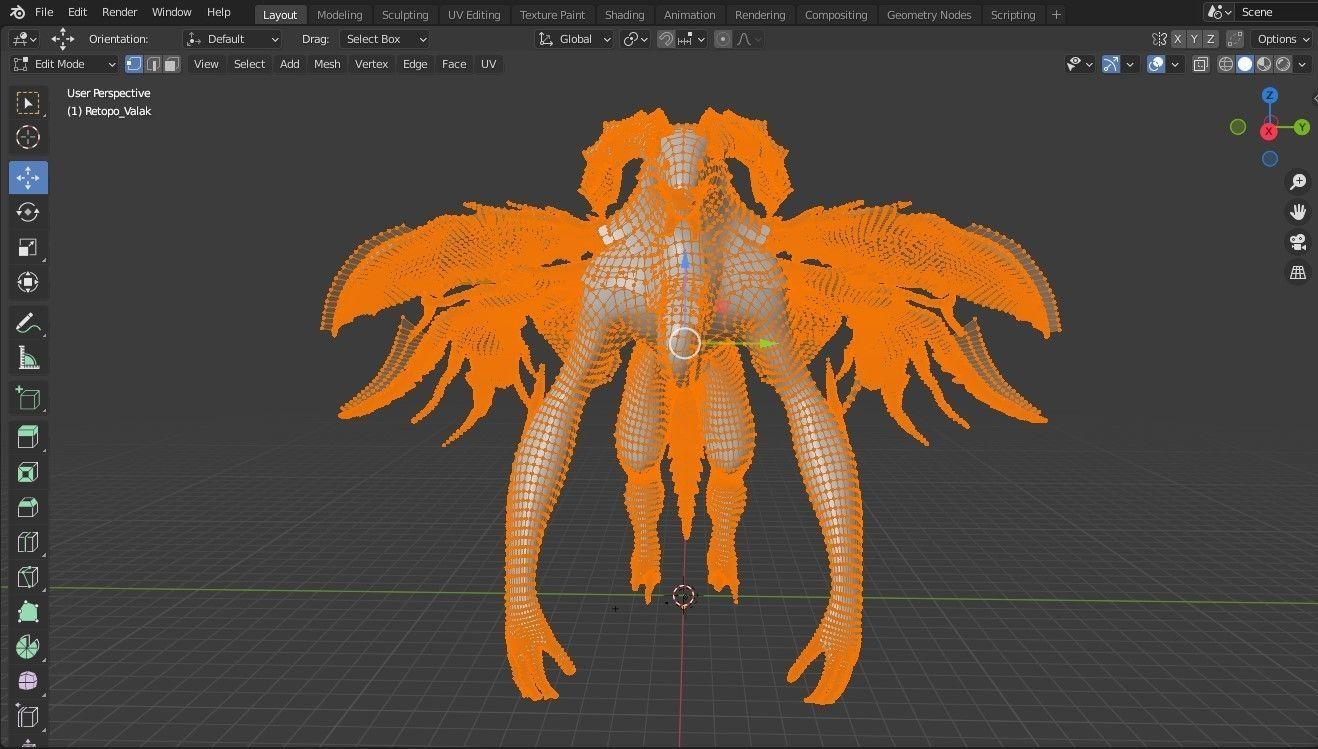1318x749 pixels.
Task: Open the Options dropdown
Action: [x=1281, y=39]
